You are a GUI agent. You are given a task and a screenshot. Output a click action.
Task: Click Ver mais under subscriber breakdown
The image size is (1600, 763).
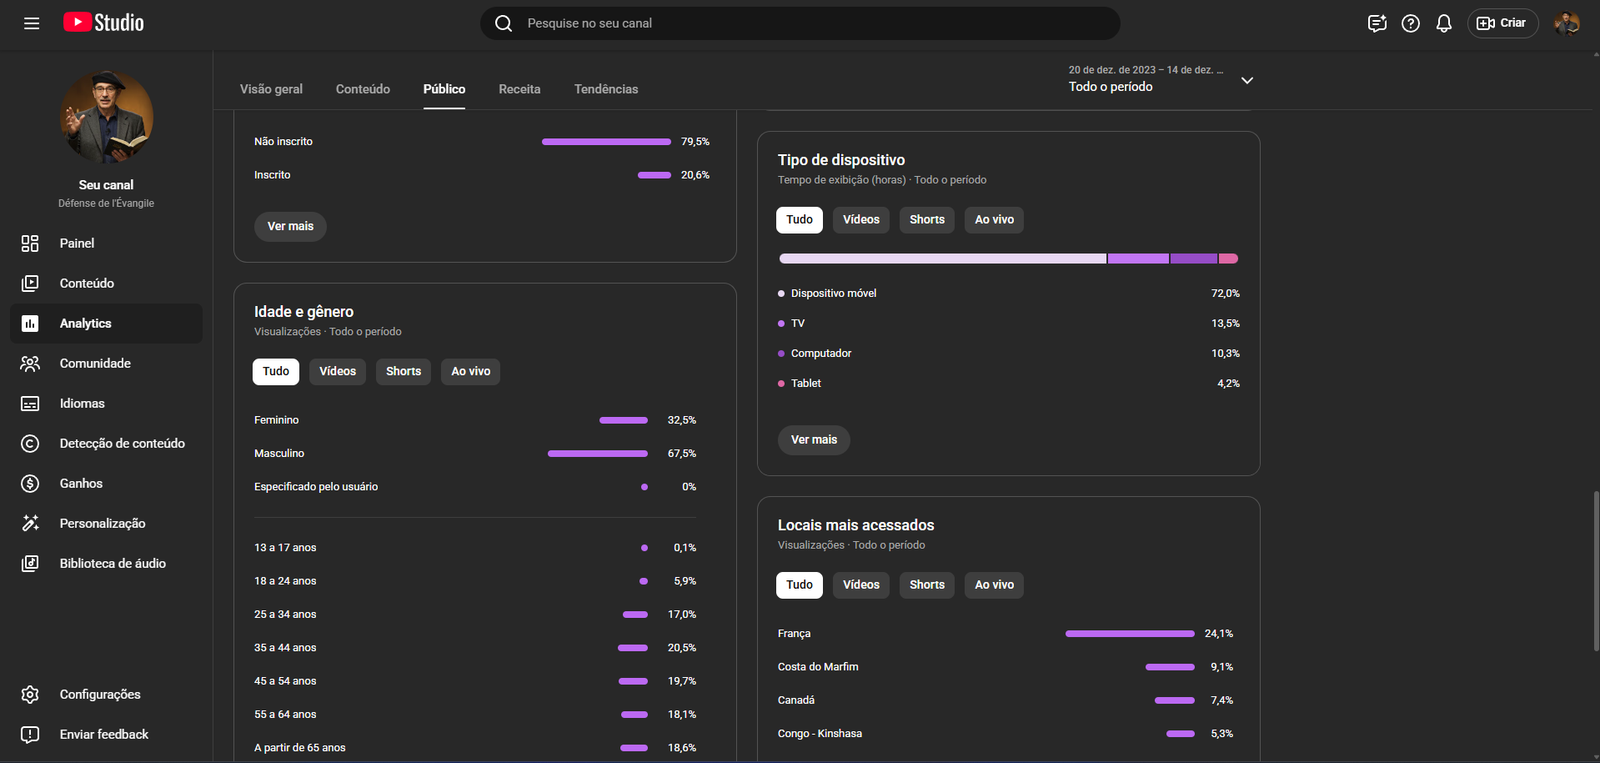pyautogui.click(x=290, y=226)
